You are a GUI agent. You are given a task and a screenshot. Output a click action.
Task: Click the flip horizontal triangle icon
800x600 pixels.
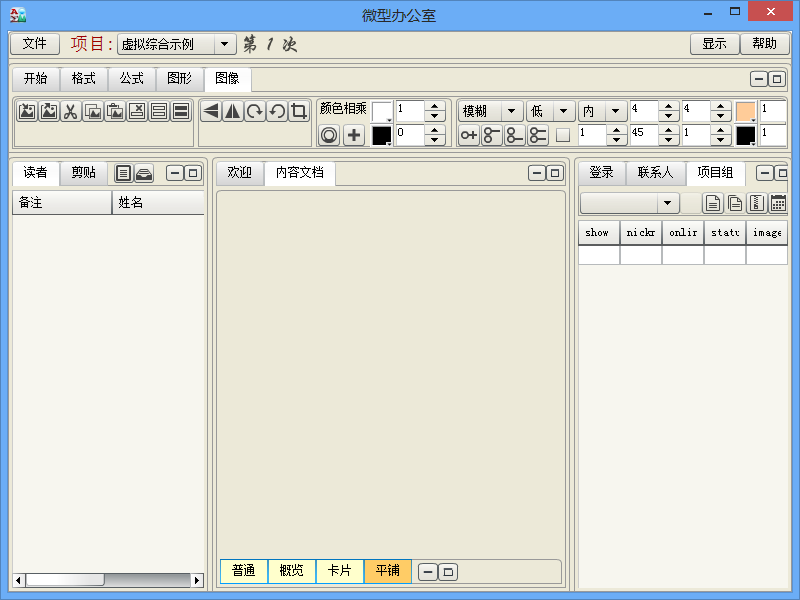tap(235, 112)
